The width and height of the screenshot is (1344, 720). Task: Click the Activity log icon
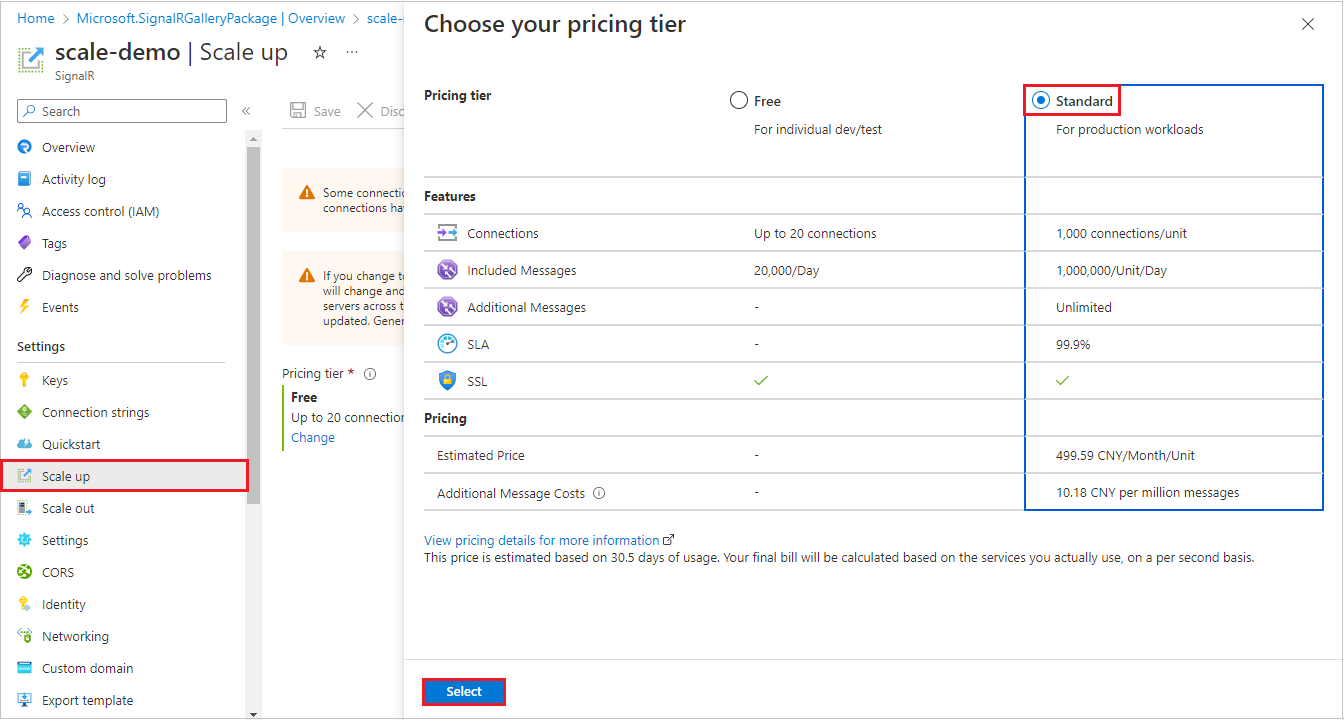point(25,179)
